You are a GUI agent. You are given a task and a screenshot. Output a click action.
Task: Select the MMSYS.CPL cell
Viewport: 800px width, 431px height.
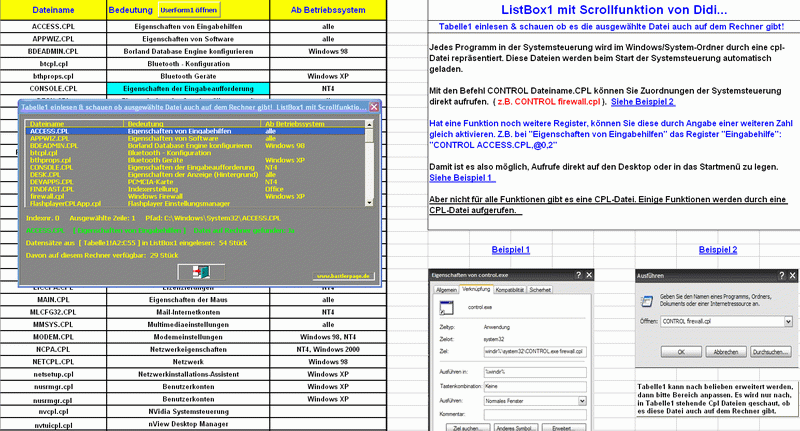coord(53,324)
